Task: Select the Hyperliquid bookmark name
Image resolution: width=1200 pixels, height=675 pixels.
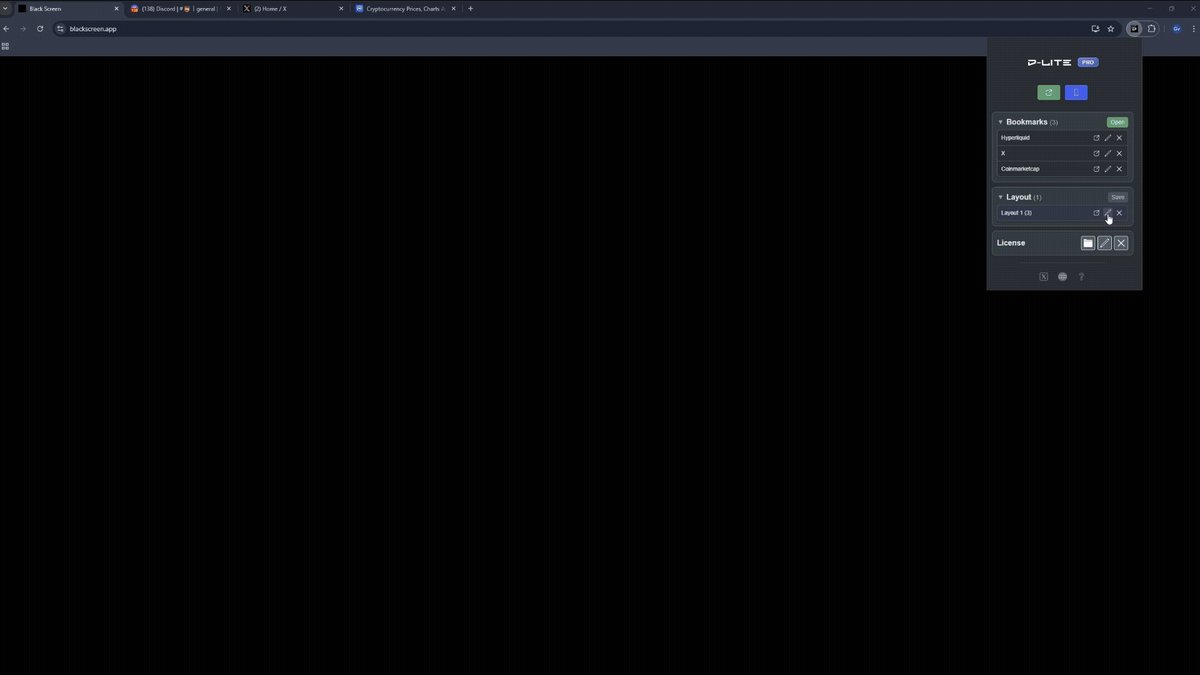Action: (x=1015, y=138)
